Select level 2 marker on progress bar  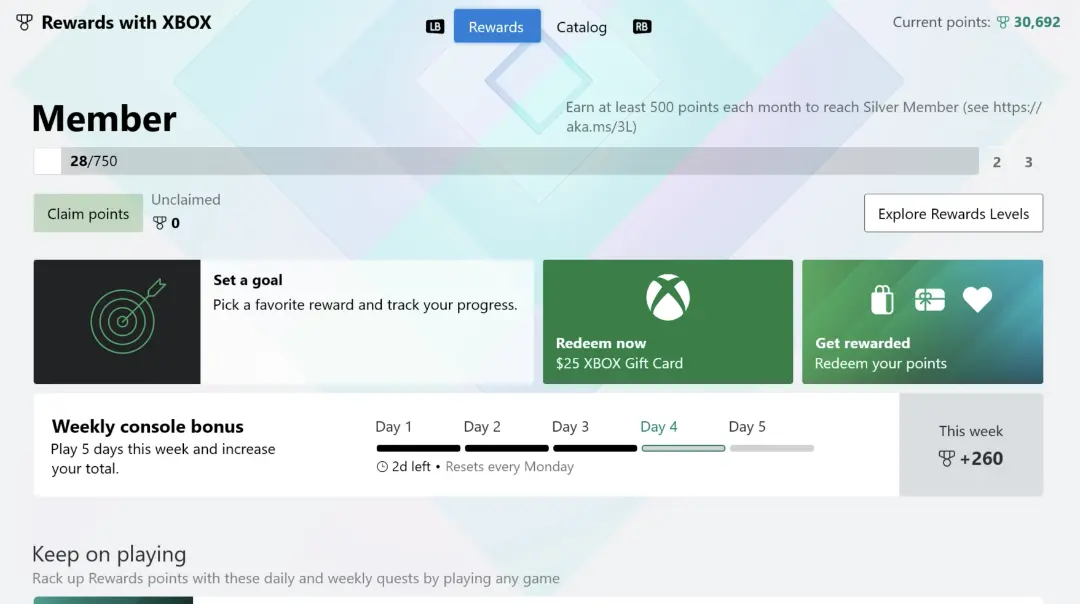[x=997, y=162]
